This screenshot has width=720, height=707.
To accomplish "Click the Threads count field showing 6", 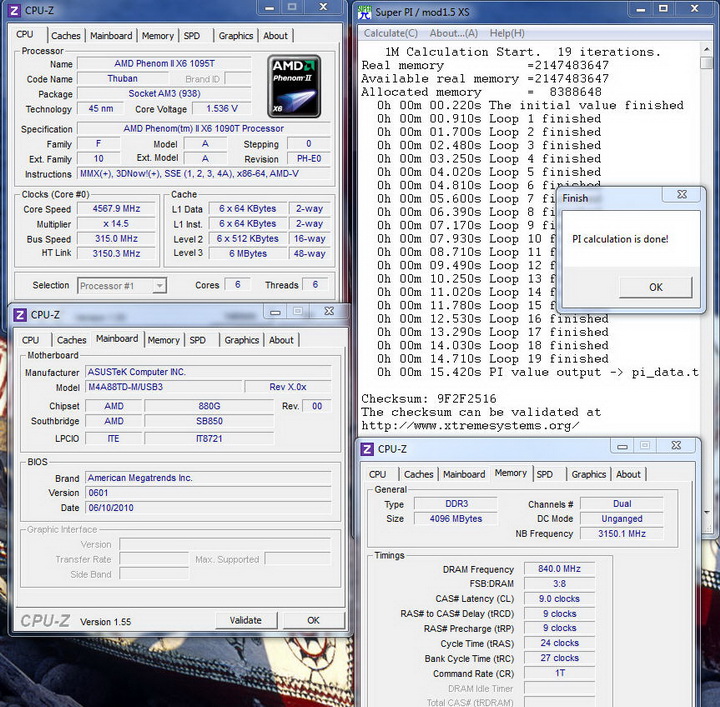I will 315,285.
